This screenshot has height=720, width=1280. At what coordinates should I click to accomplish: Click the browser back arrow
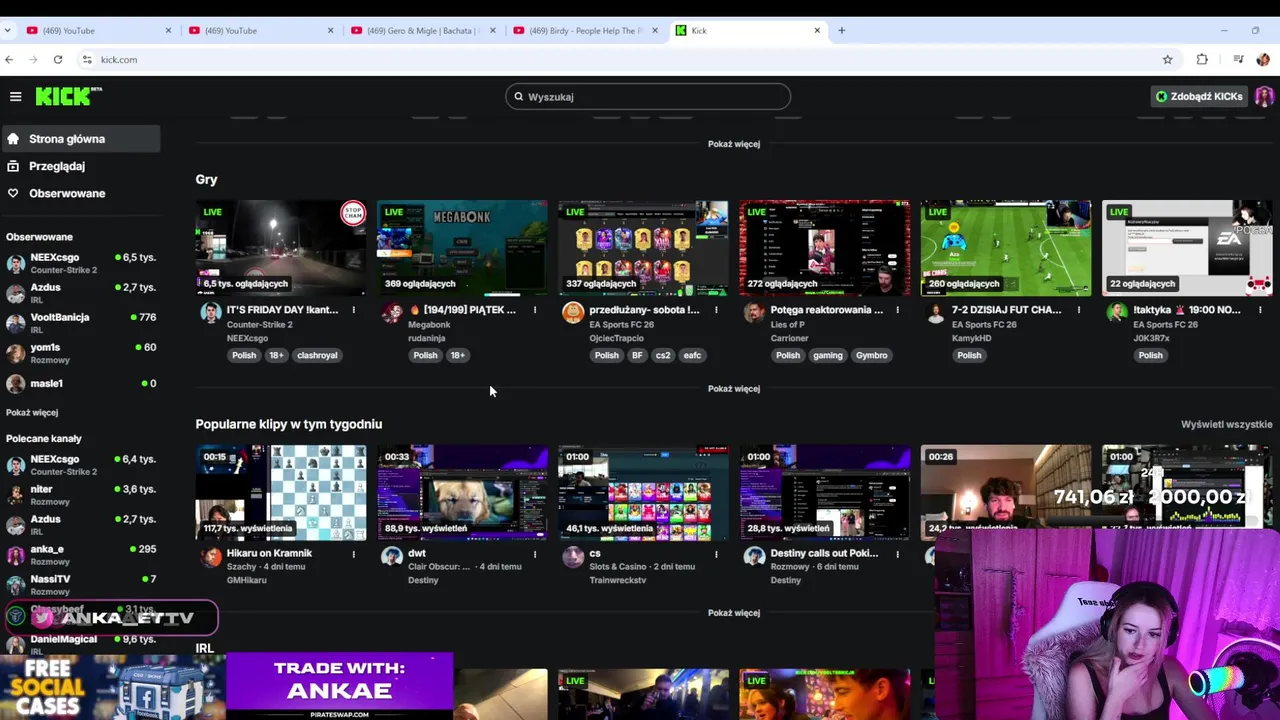coord(9,59)
